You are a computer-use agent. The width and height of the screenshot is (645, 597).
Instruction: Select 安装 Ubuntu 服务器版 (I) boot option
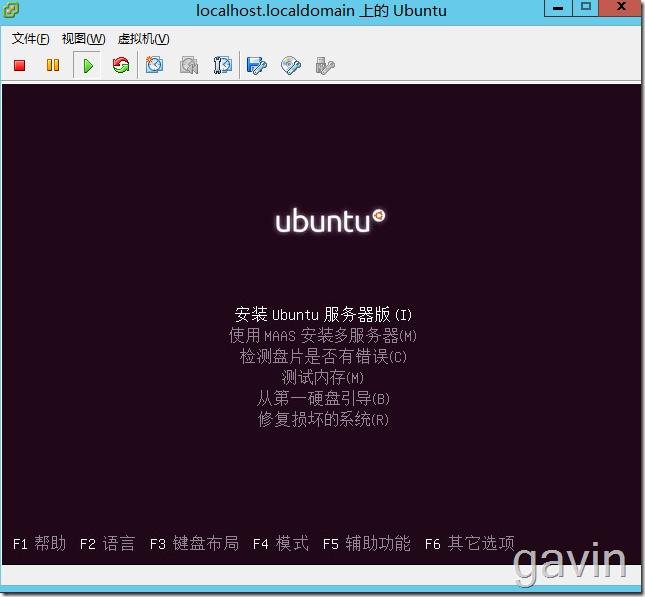tap(323, 315)
